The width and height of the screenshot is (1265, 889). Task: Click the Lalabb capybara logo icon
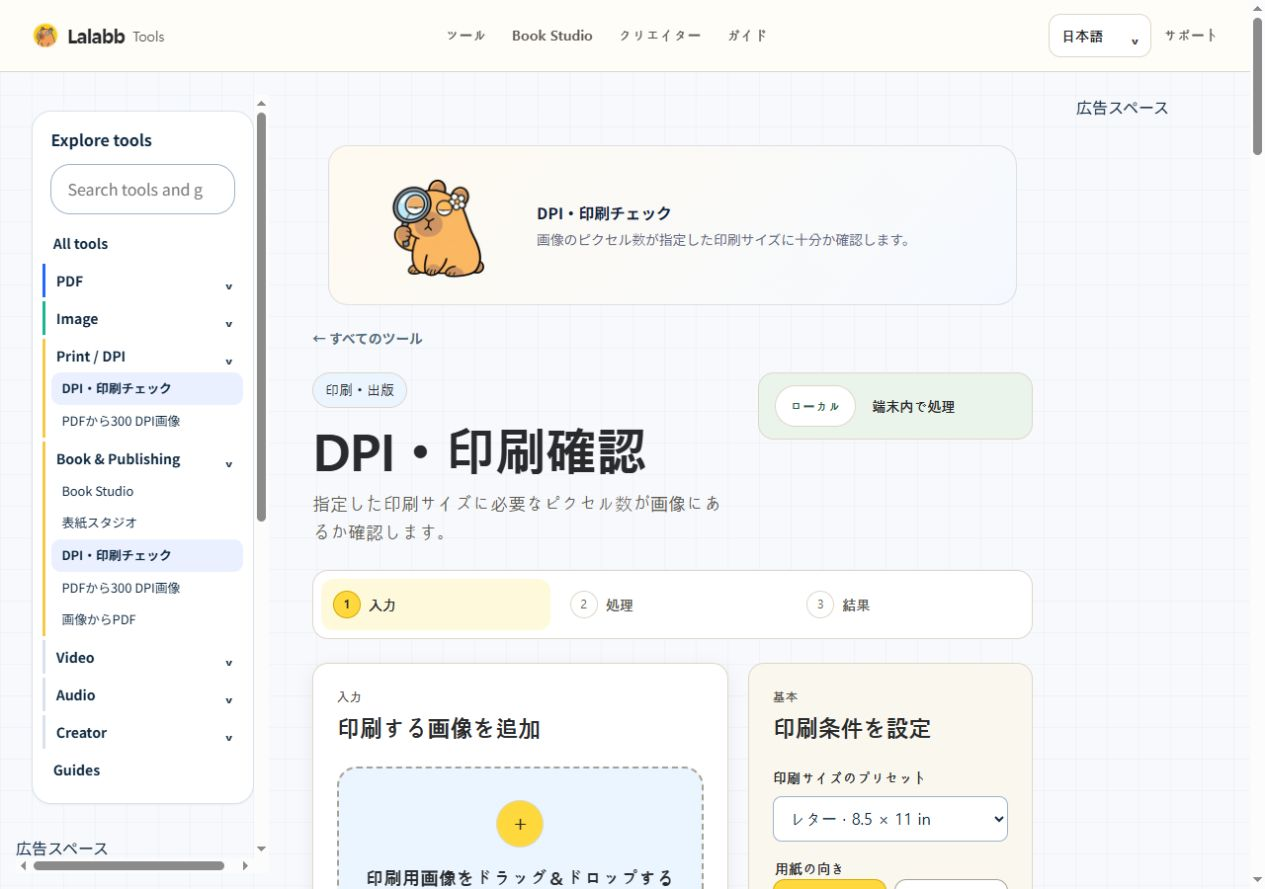click(45, 36)
